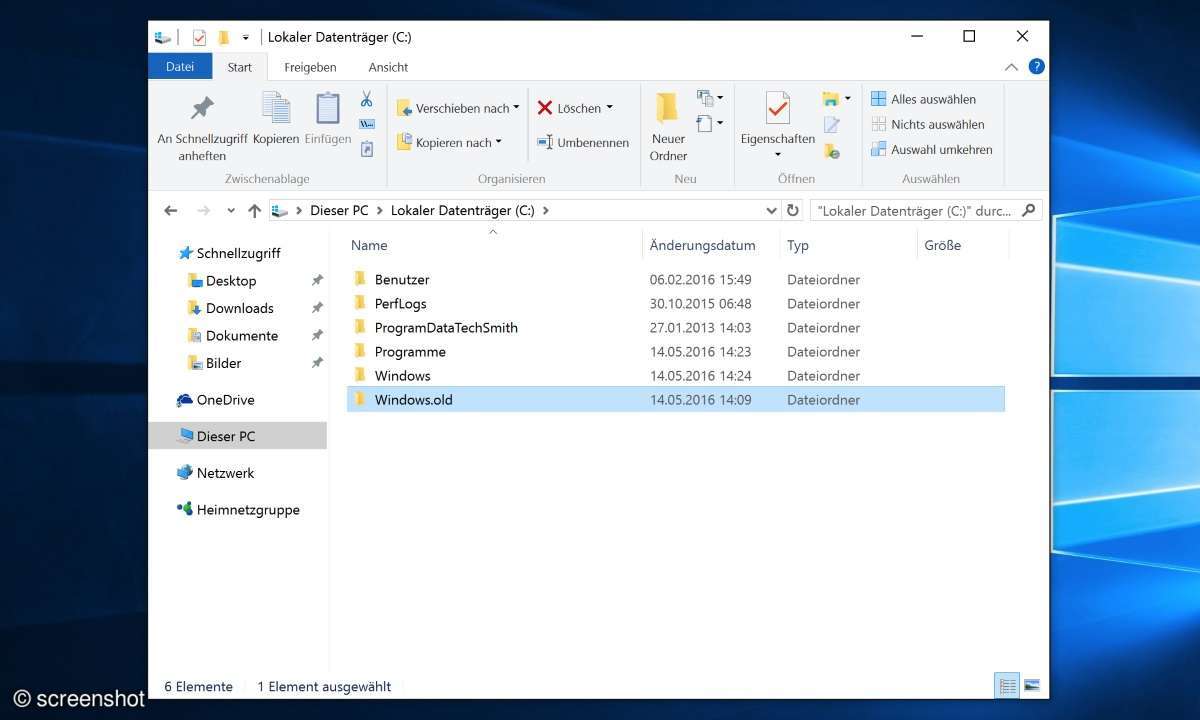Open Bilder in the navigation pane
Image resolution: width=1200 pixels, height=720 pixels.
214,363
